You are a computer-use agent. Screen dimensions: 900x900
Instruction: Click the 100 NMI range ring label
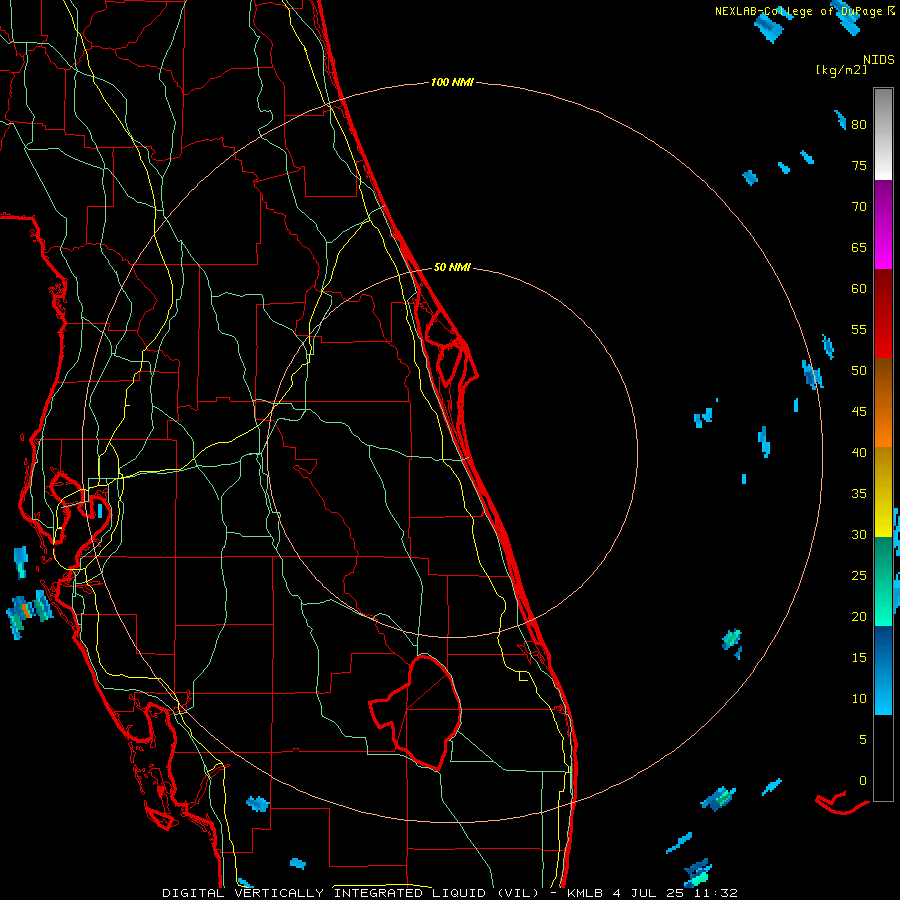pyautogui.click(x=452, y=83)
